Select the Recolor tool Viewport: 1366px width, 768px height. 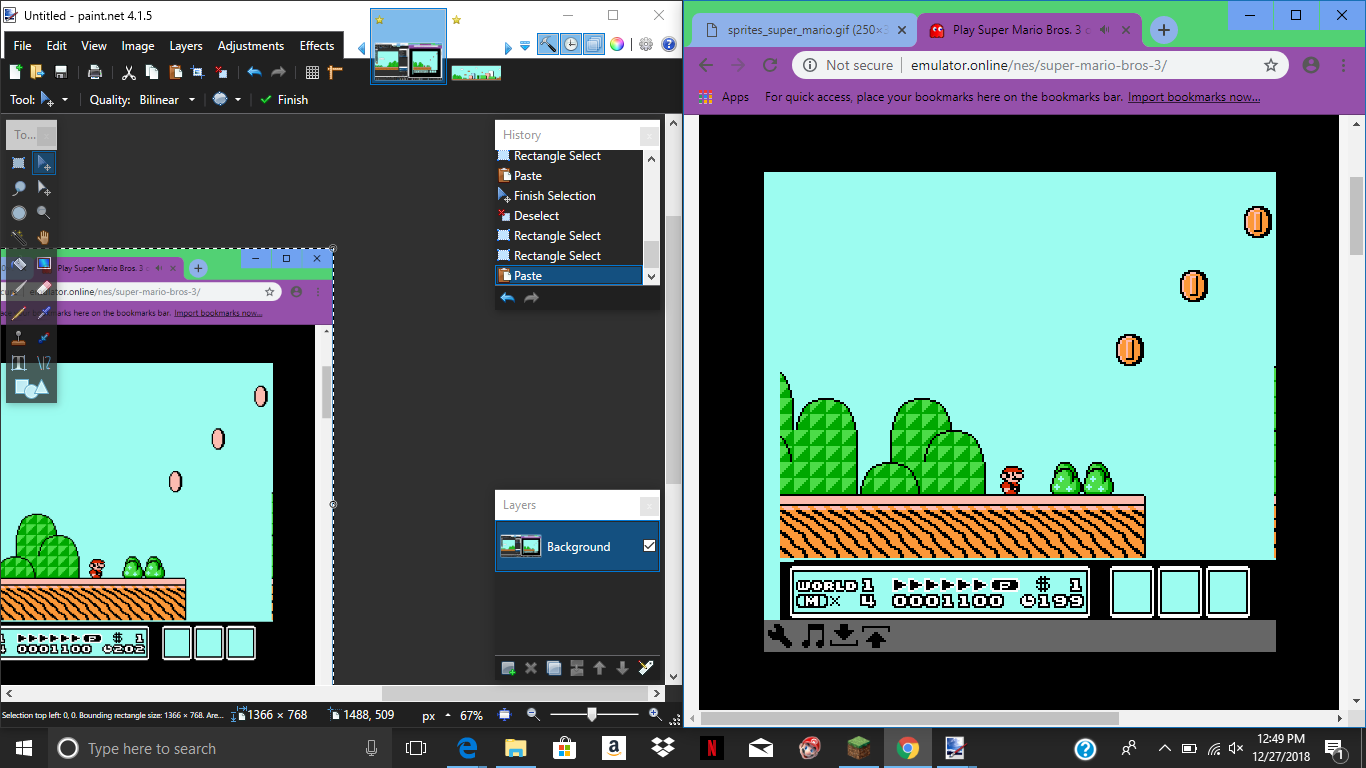point(44,338)
